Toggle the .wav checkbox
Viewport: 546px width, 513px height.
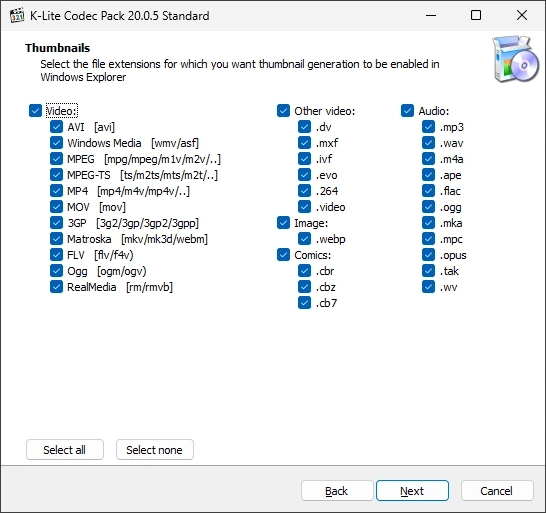point(428,143)
